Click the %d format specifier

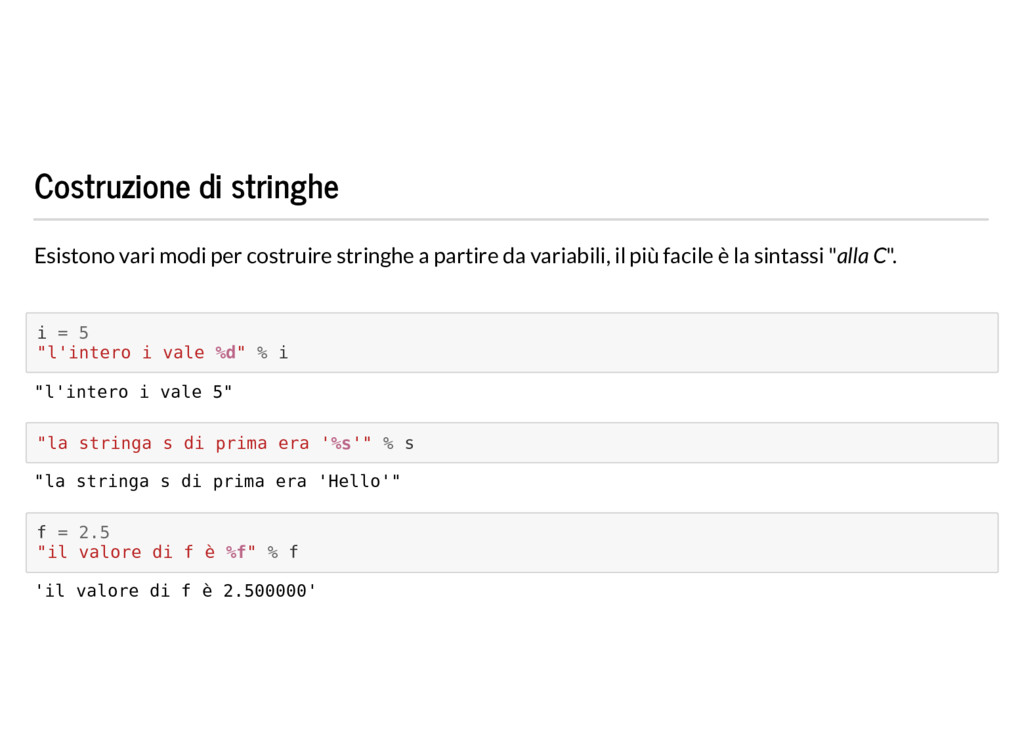[x=226, y=353]
